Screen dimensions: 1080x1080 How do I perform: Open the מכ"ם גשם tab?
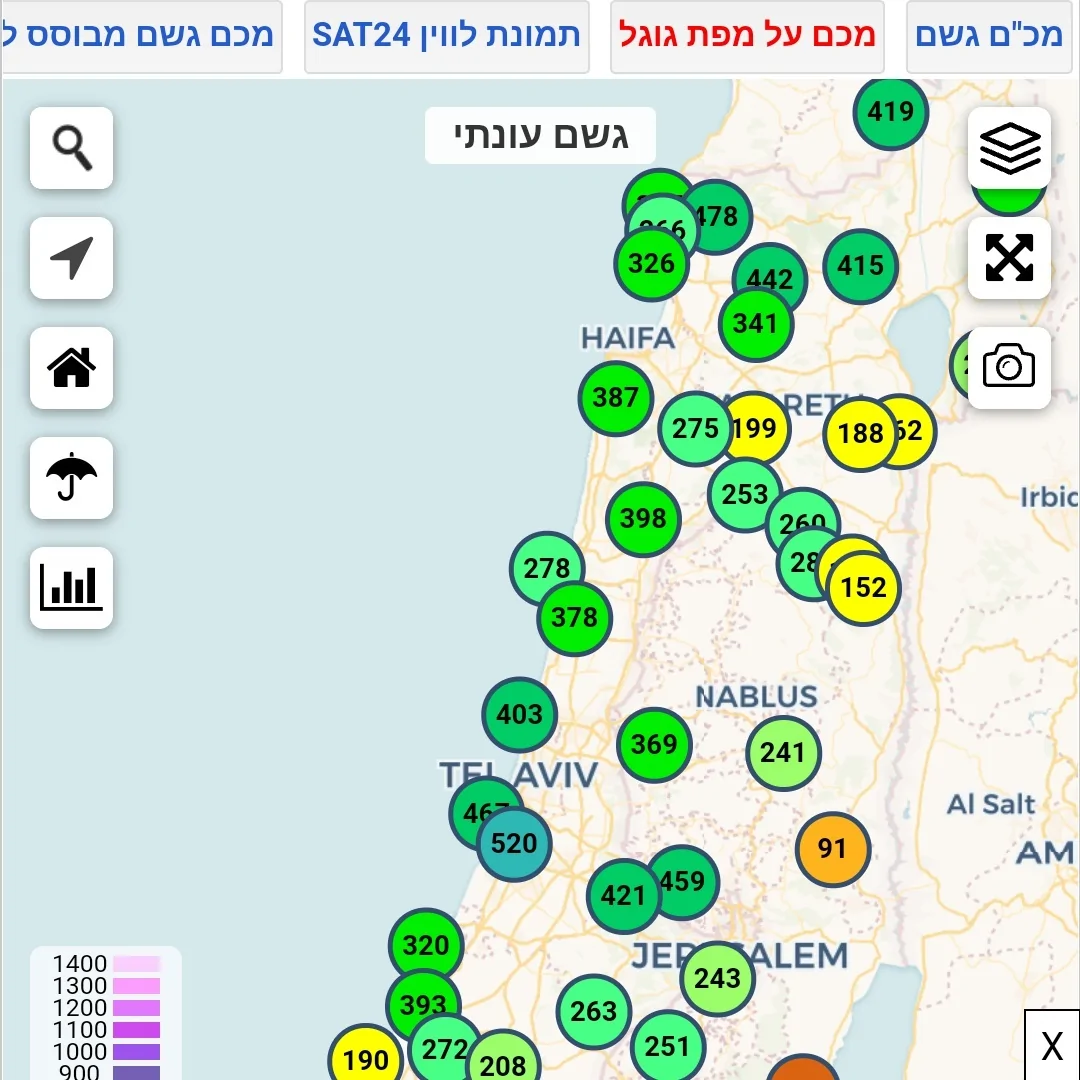click(989, 36)
